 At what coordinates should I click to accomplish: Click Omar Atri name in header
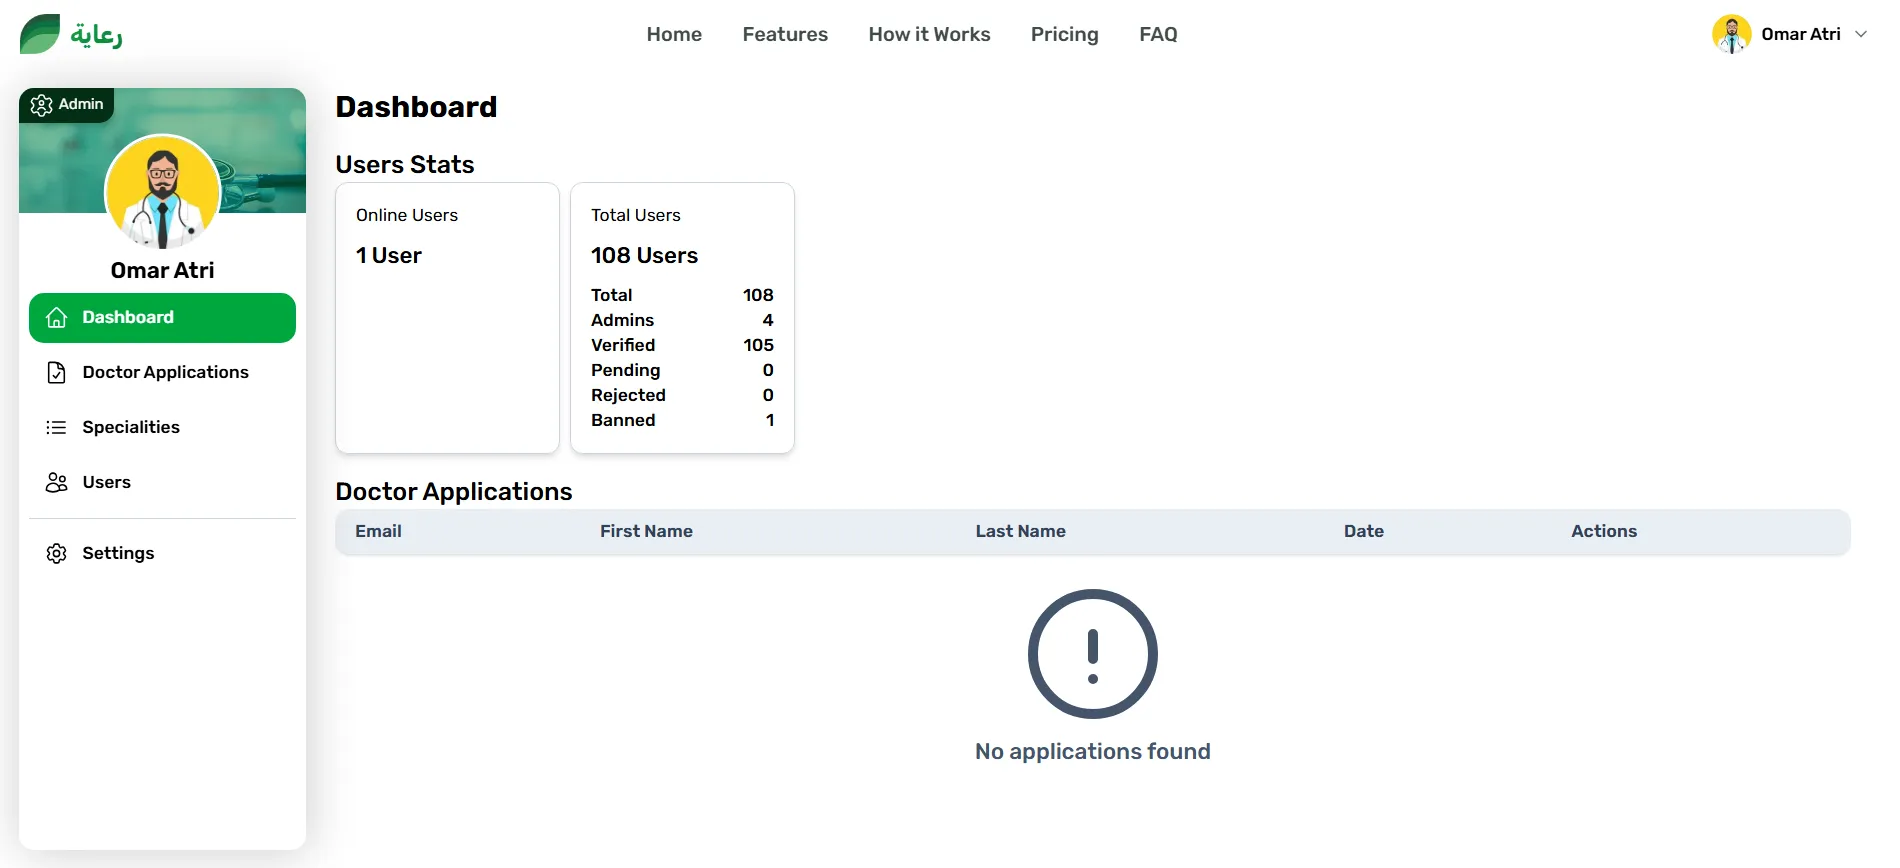(x=1800, y=34)
